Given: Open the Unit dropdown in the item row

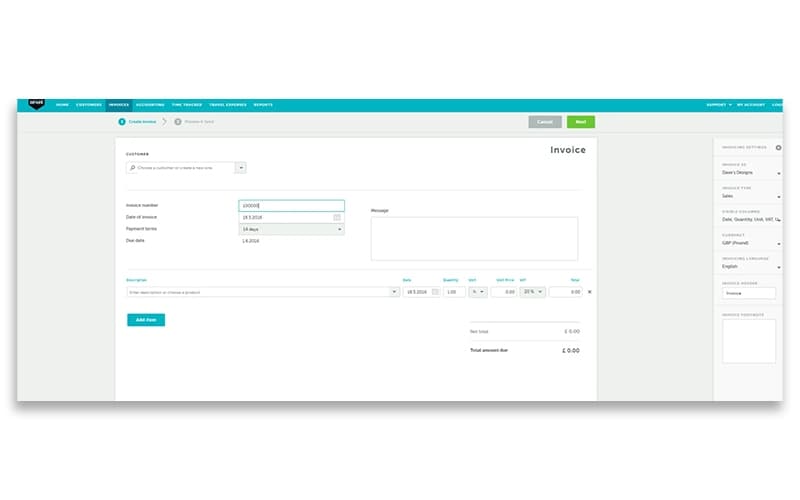Looking at the screenshot, I should [x=478, y=292].
